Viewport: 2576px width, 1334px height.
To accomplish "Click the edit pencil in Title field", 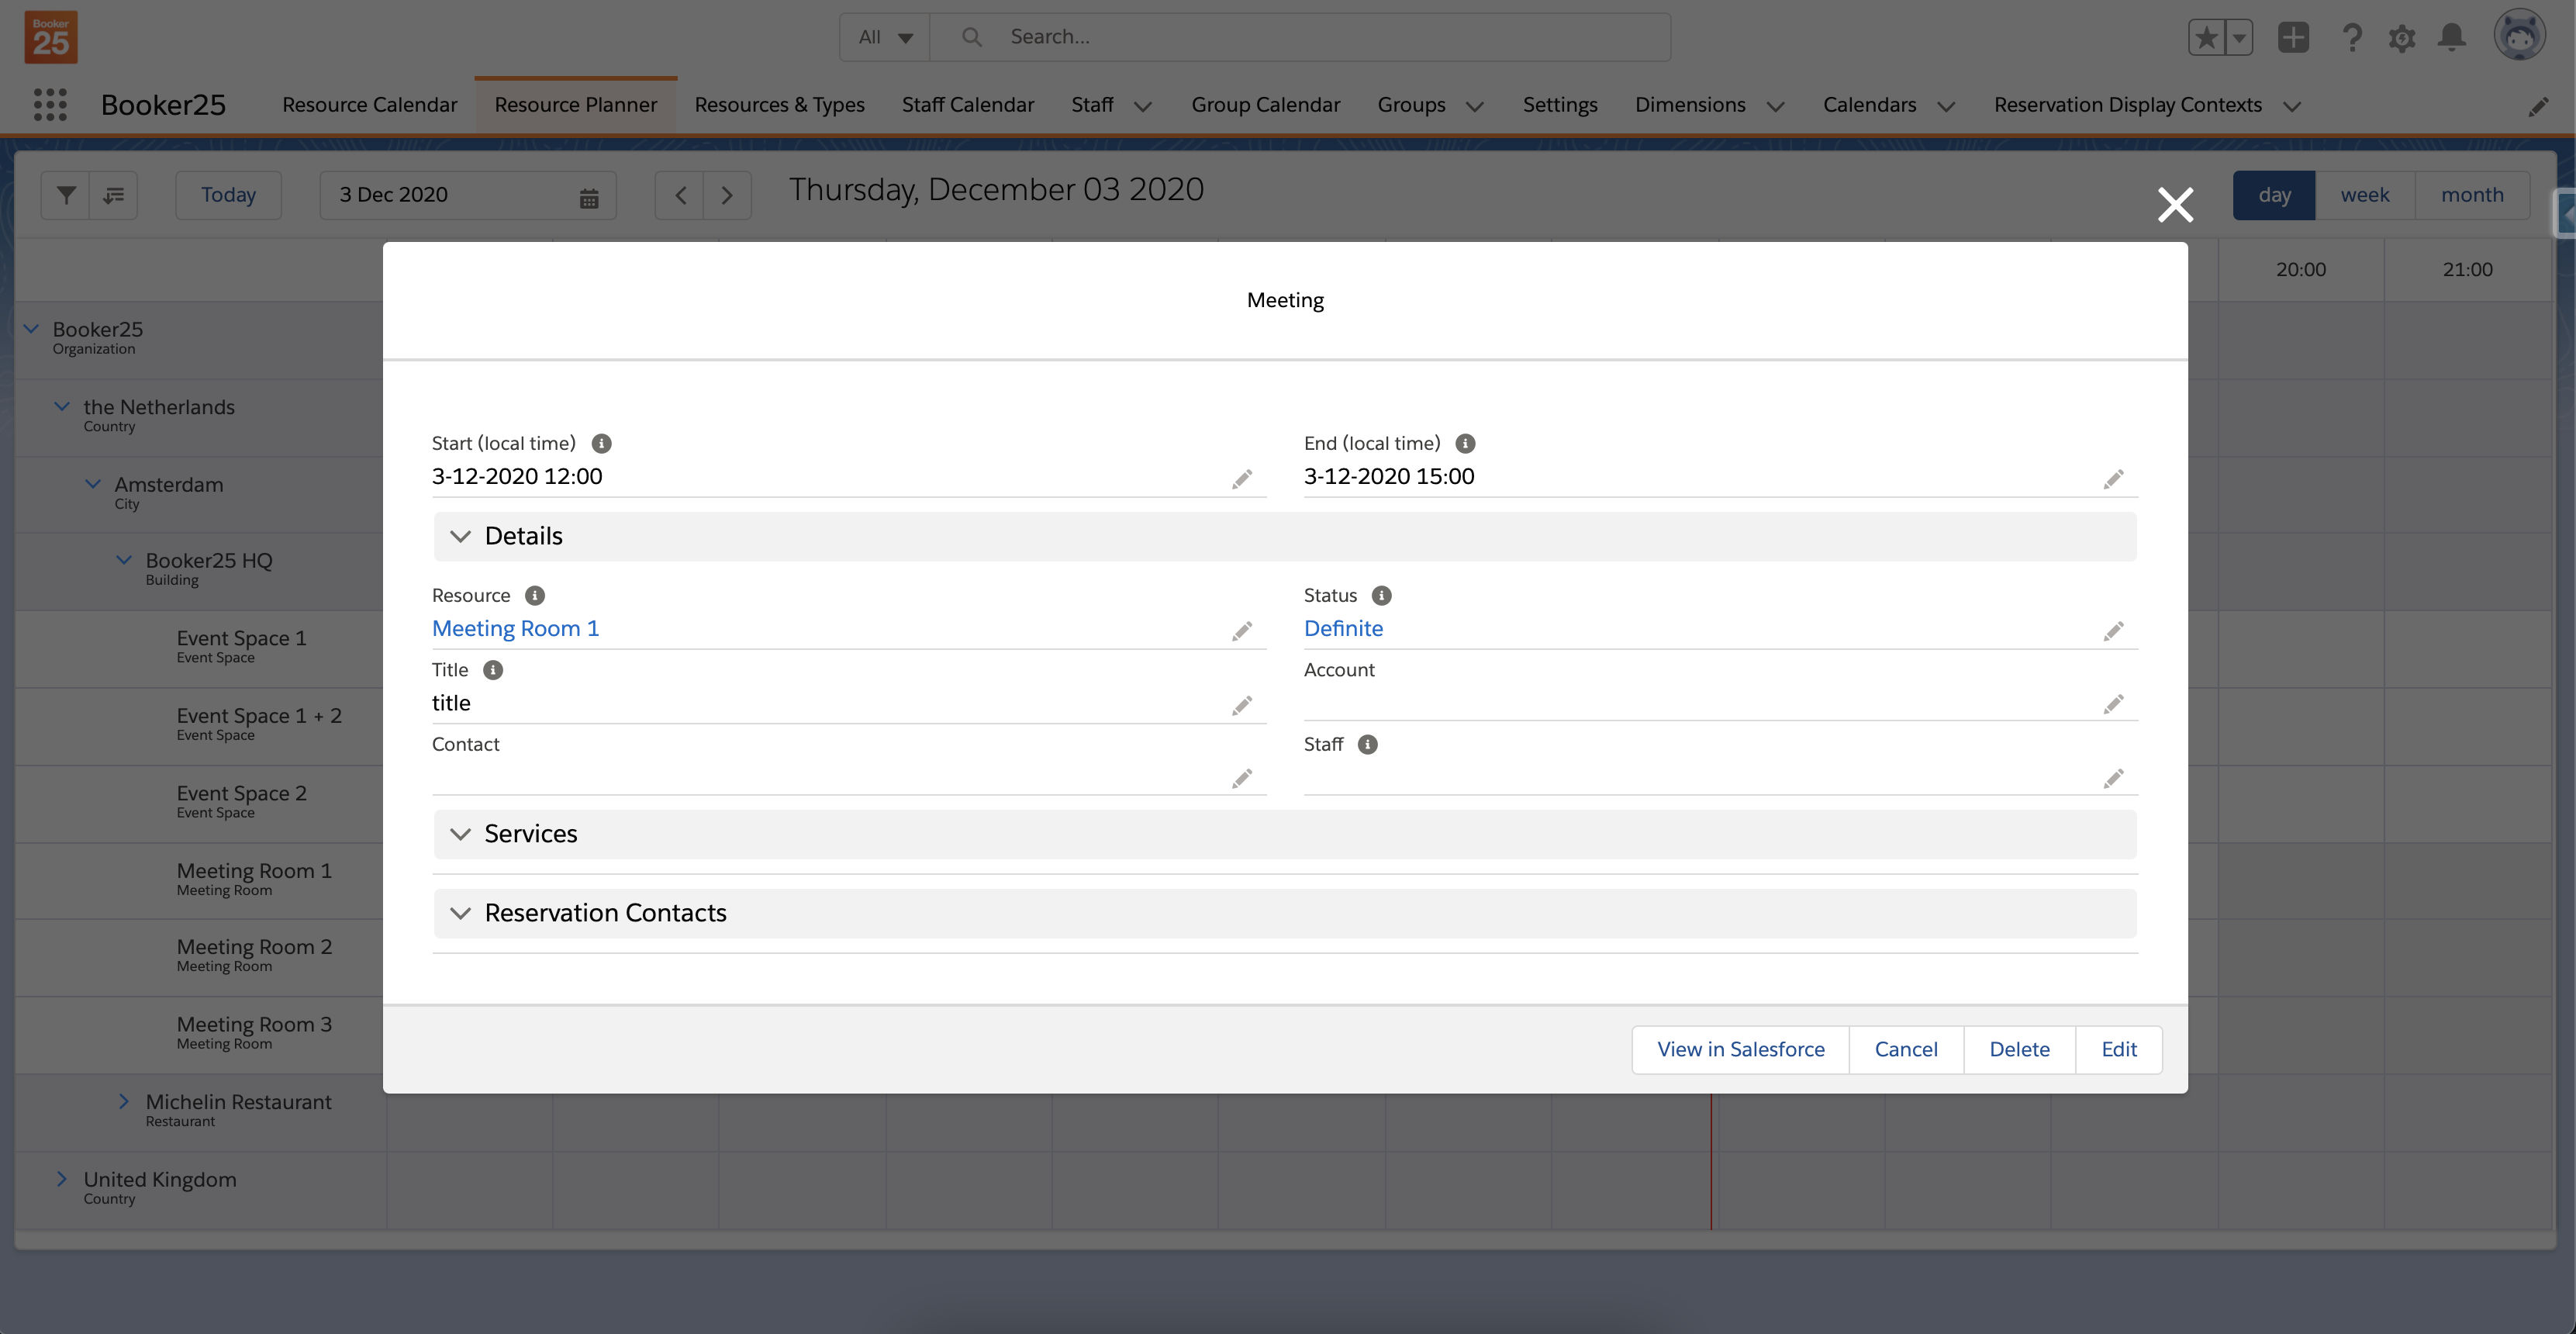I will pyautogui.click(x=1241, y=706).
